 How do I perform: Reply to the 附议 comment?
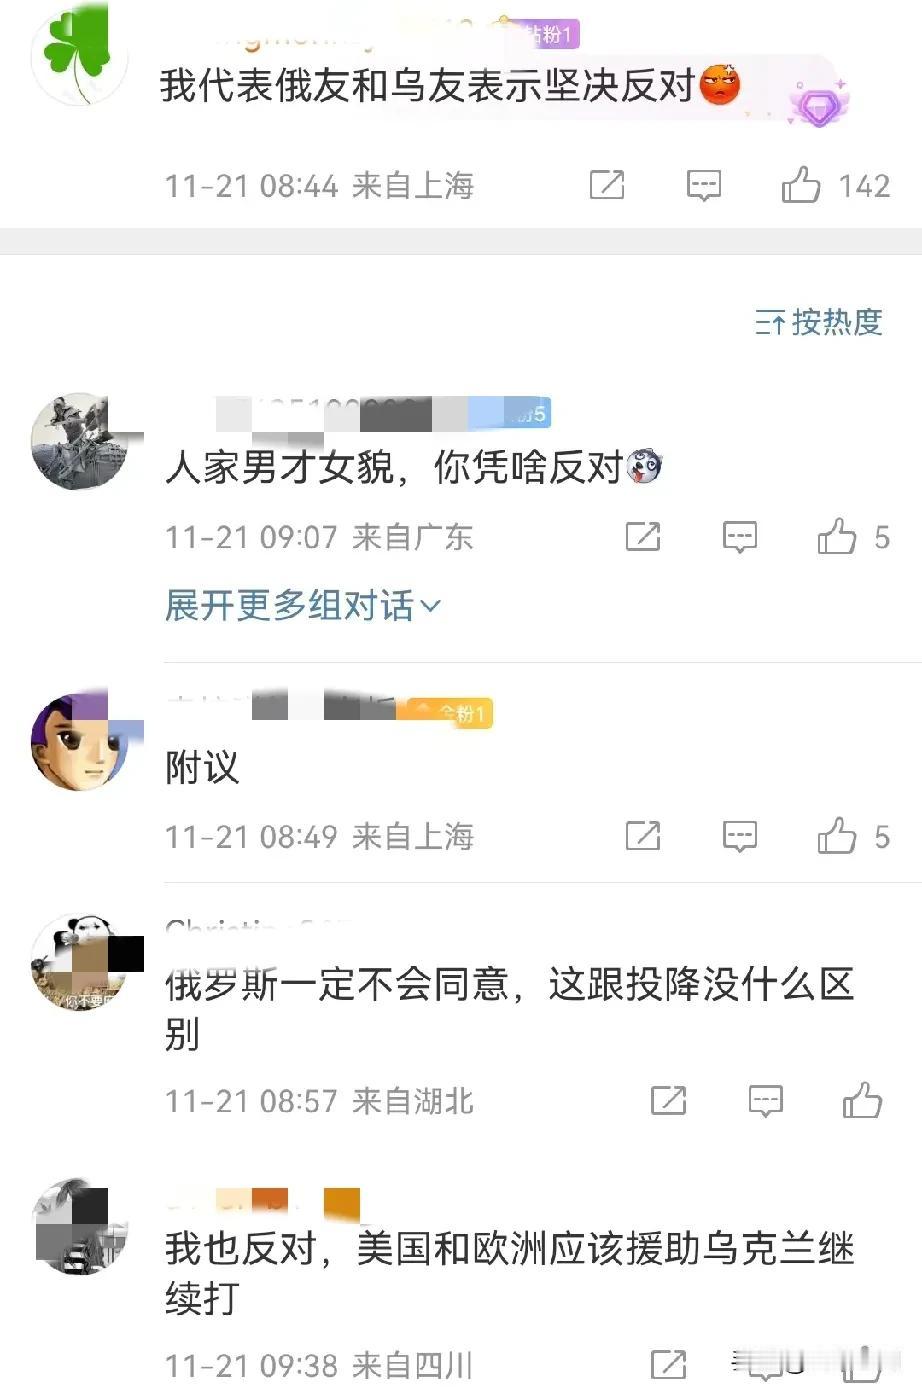740,836
